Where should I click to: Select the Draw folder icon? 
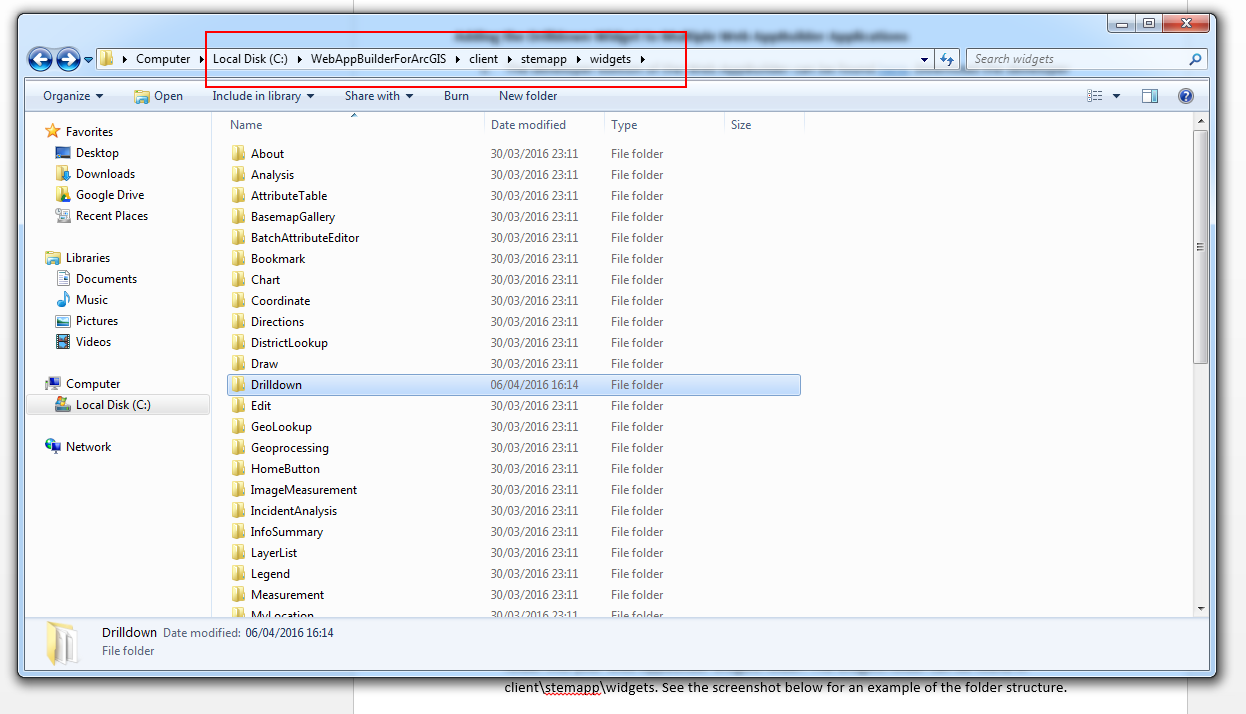click(x=238, y=364)
